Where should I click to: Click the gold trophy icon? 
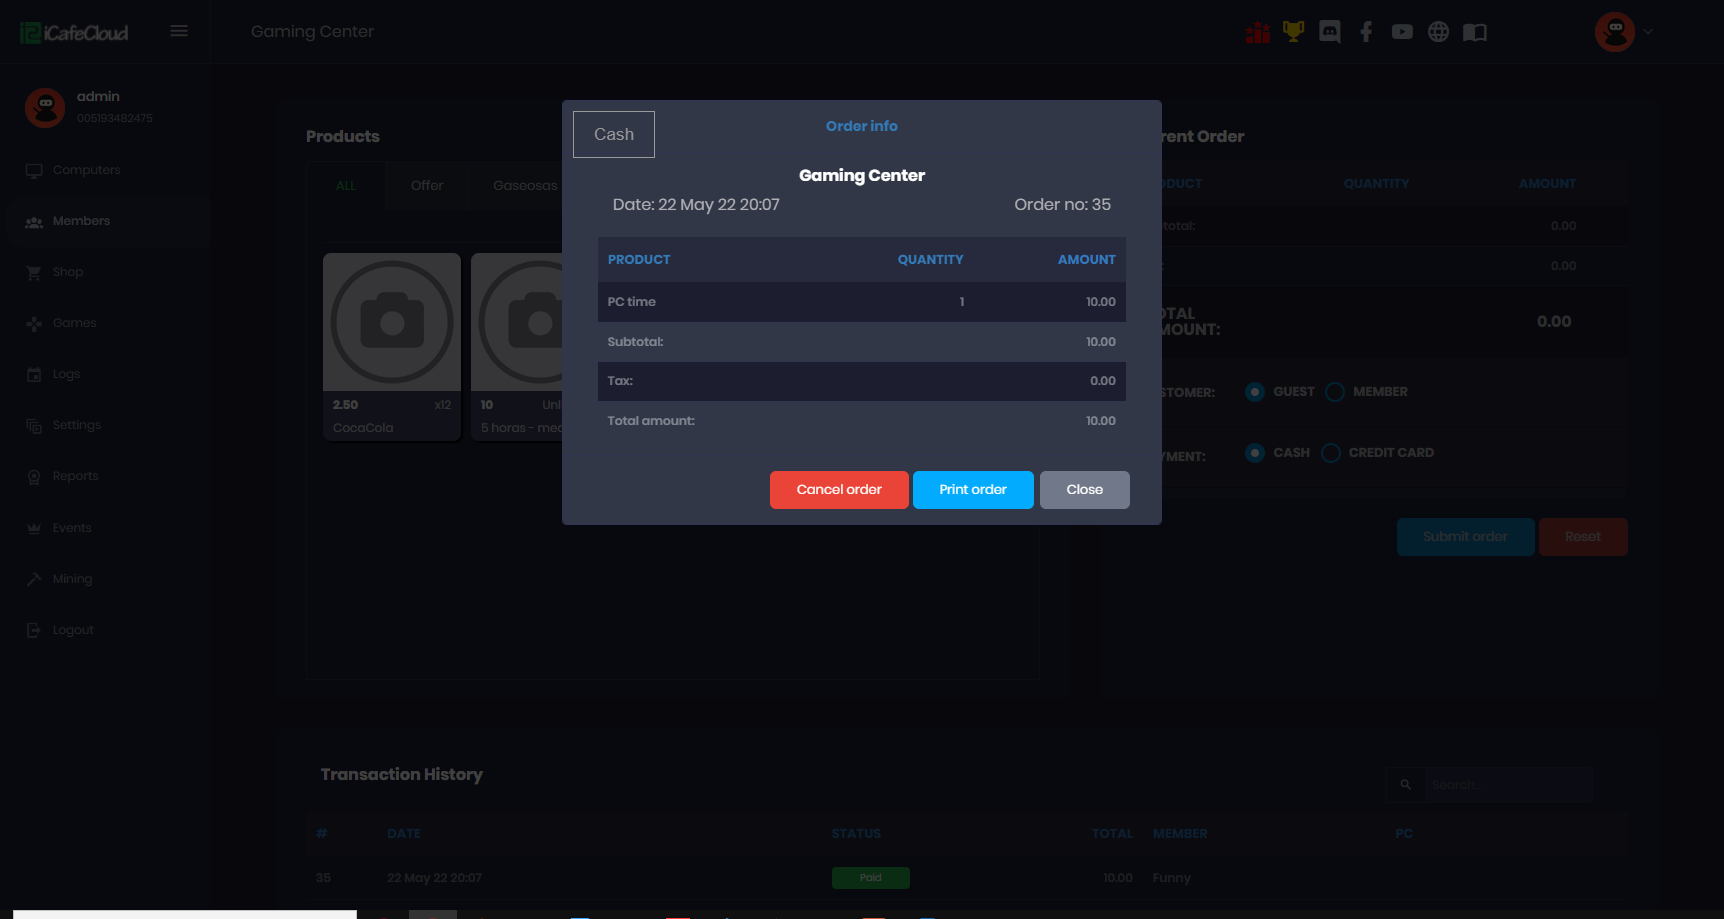pyautogui.click(x=1293, y=32)
